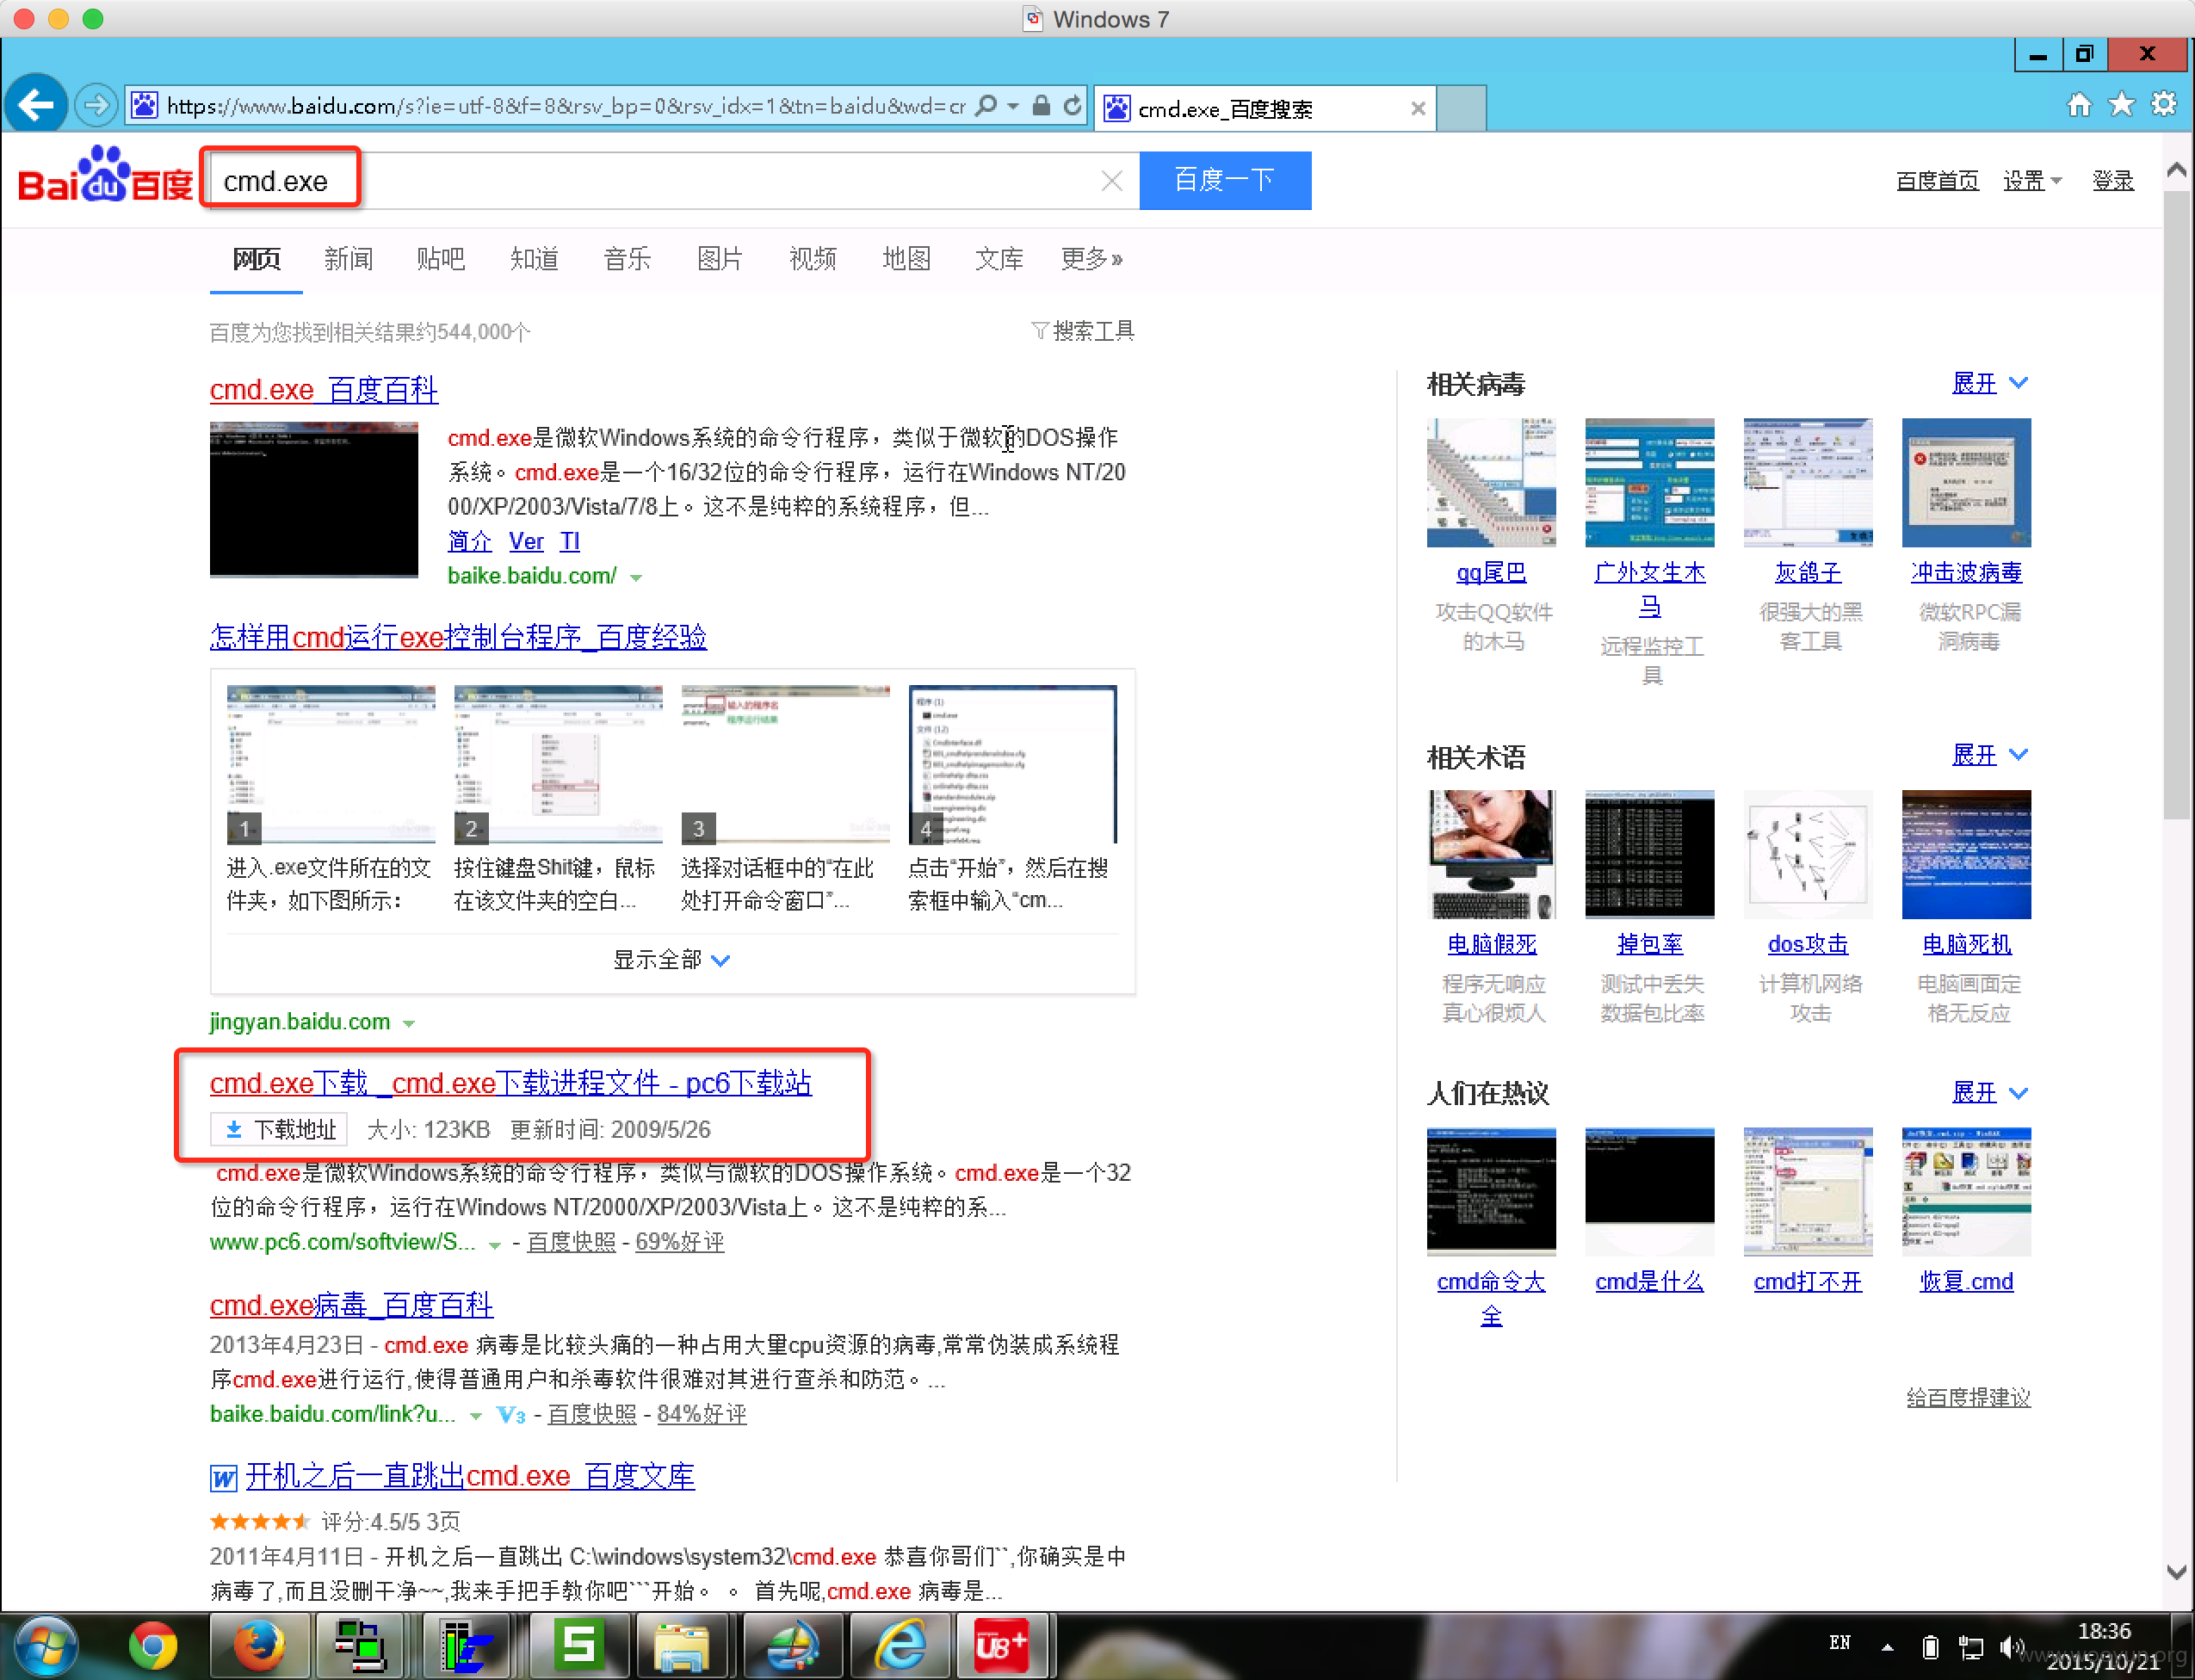This screenshot has height=1680, width=2195.
Task: Expand the 更多» menu
Action: pyautogui.click(x=1092, y=259)
